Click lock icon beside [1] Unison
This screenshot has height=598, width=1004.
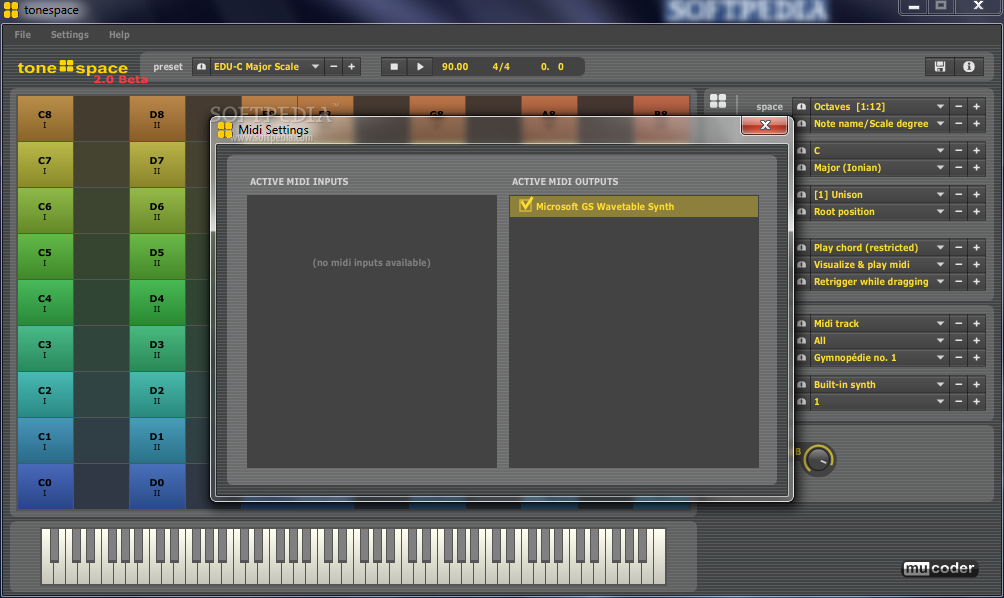click(x=801, y=195)
